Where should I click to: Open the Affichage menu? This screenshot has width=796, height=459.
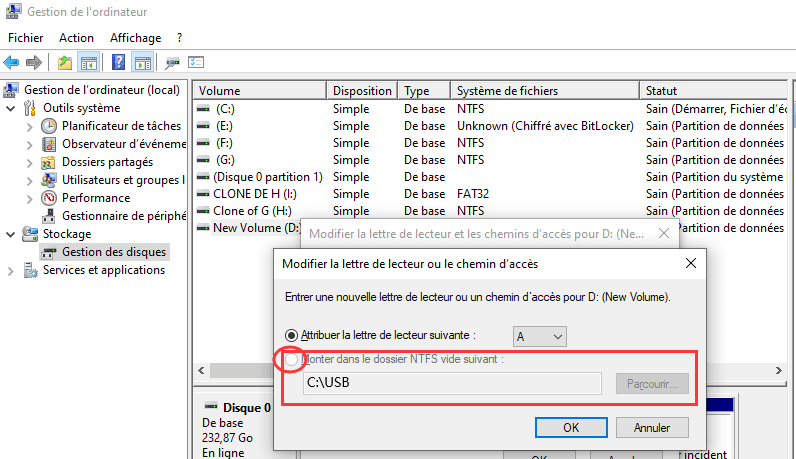click(135, 37)
